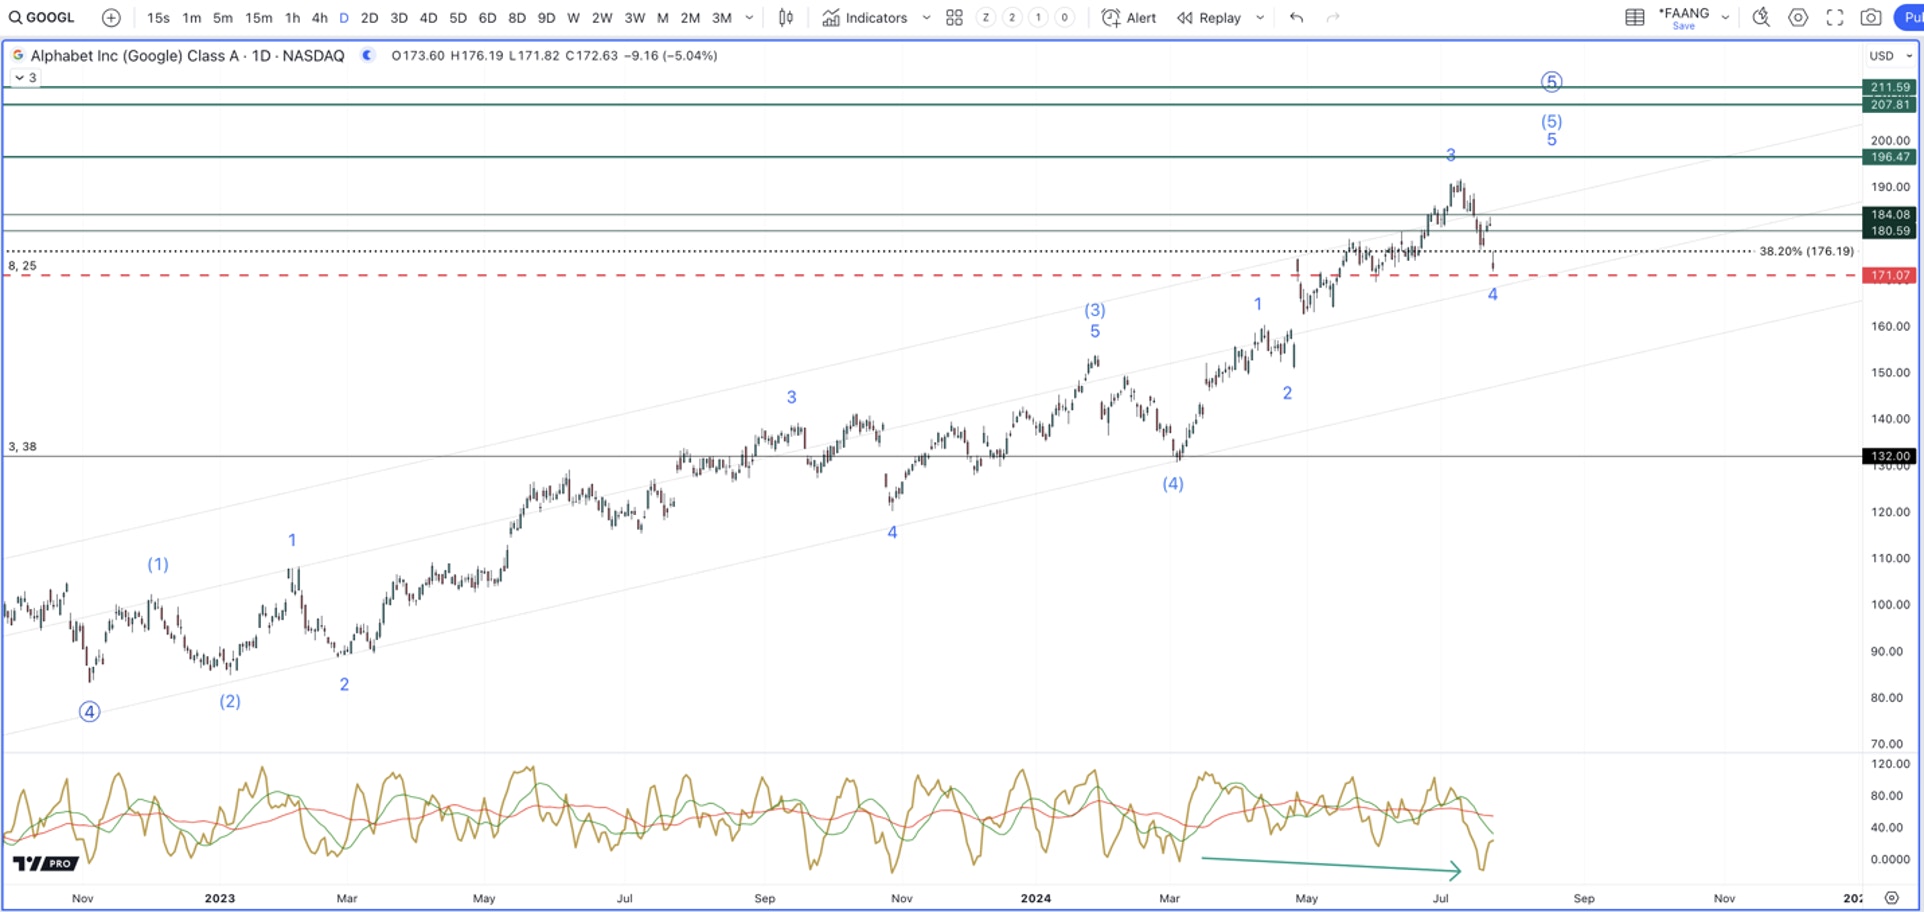This screenshot has height=912, width=1924.
Task: Select the circled 4 wave label
Action: (x=90, y=712)
